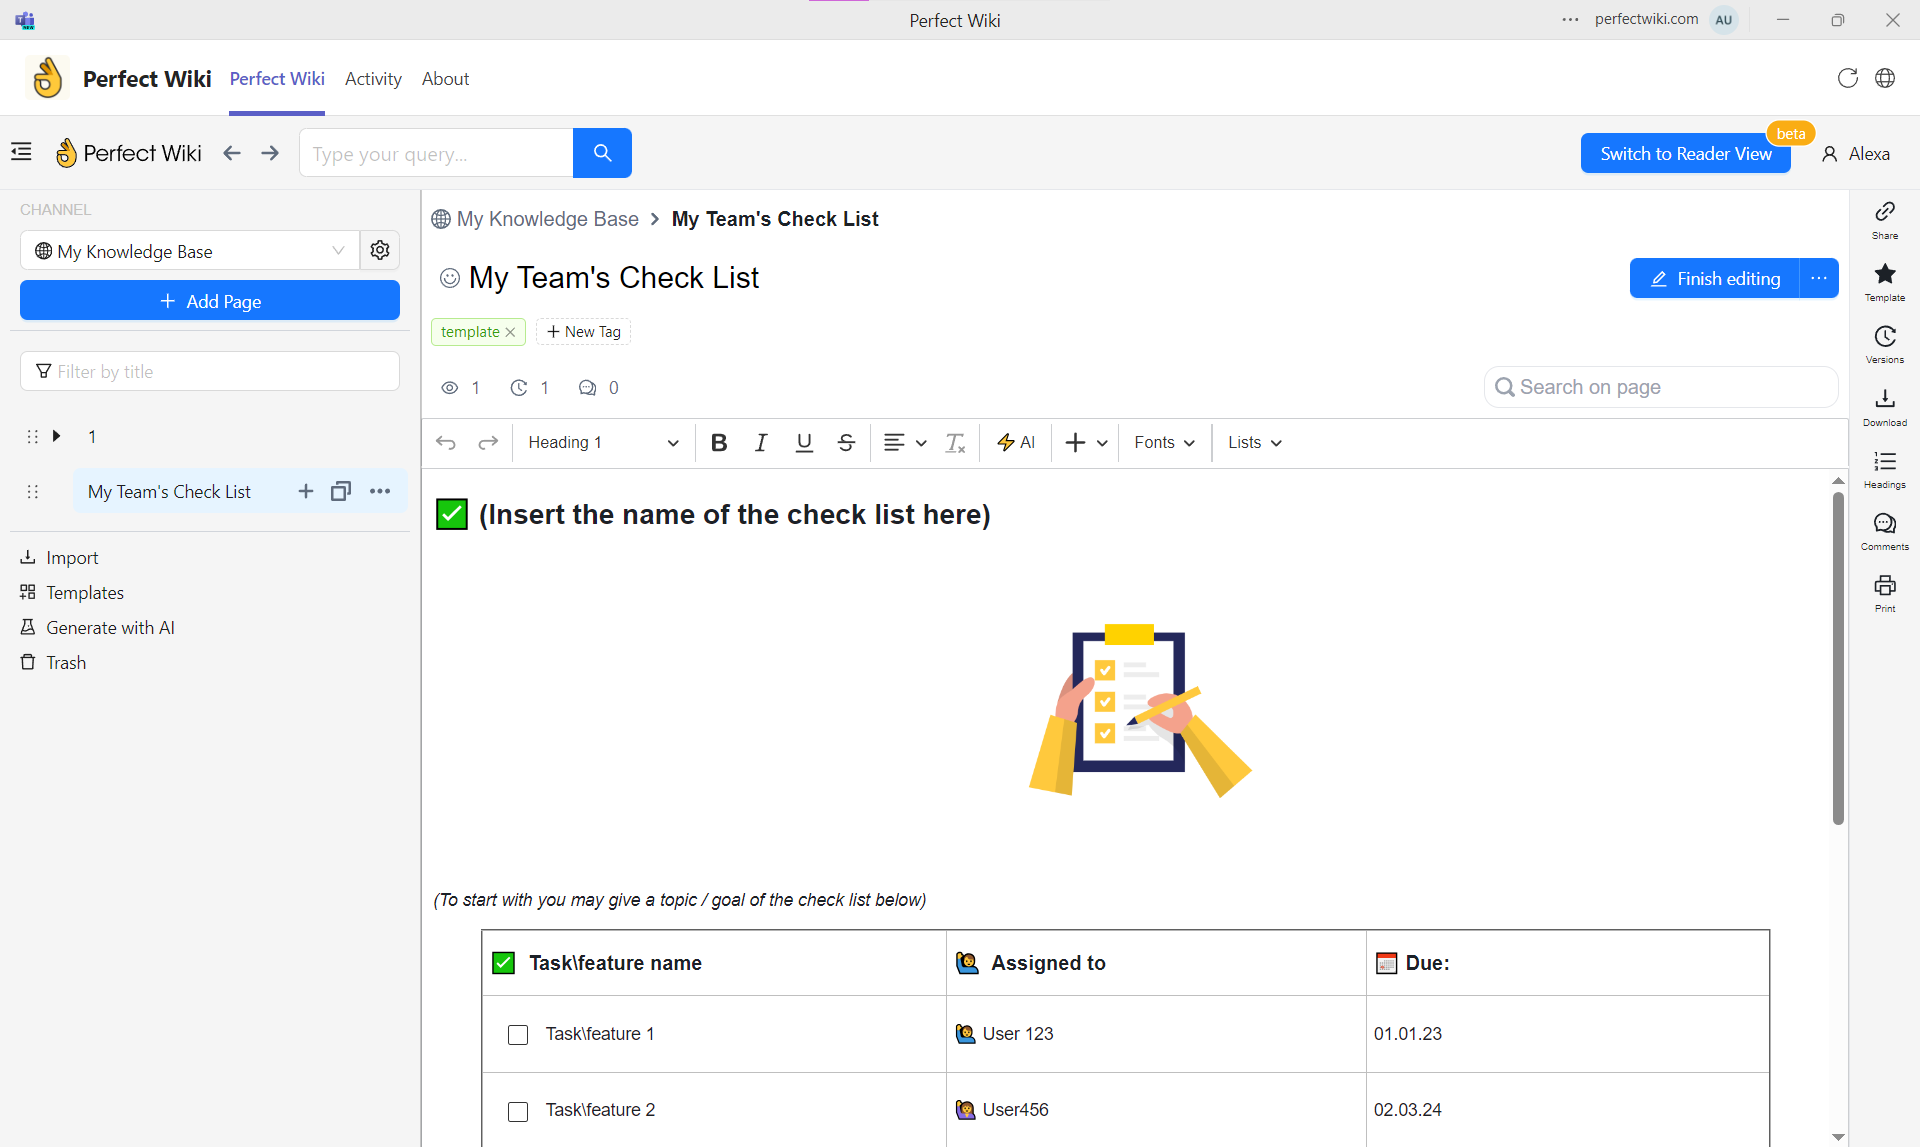Toggle bold formatting
1920x1147 pixels.
(719, 442)
